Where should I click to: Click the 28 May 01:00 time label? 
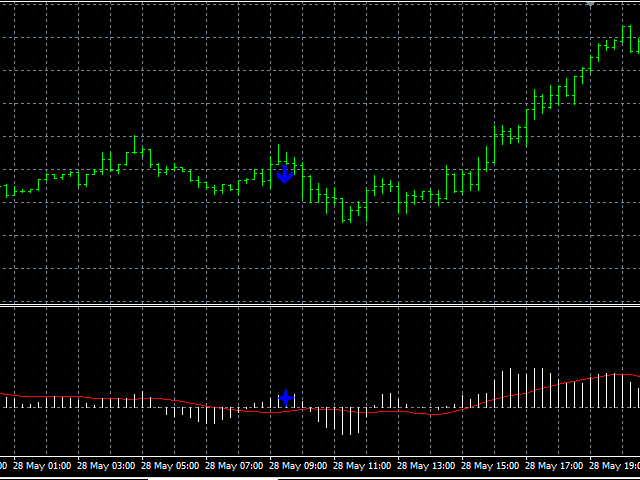pyautogui.click(x=42, y=466)
